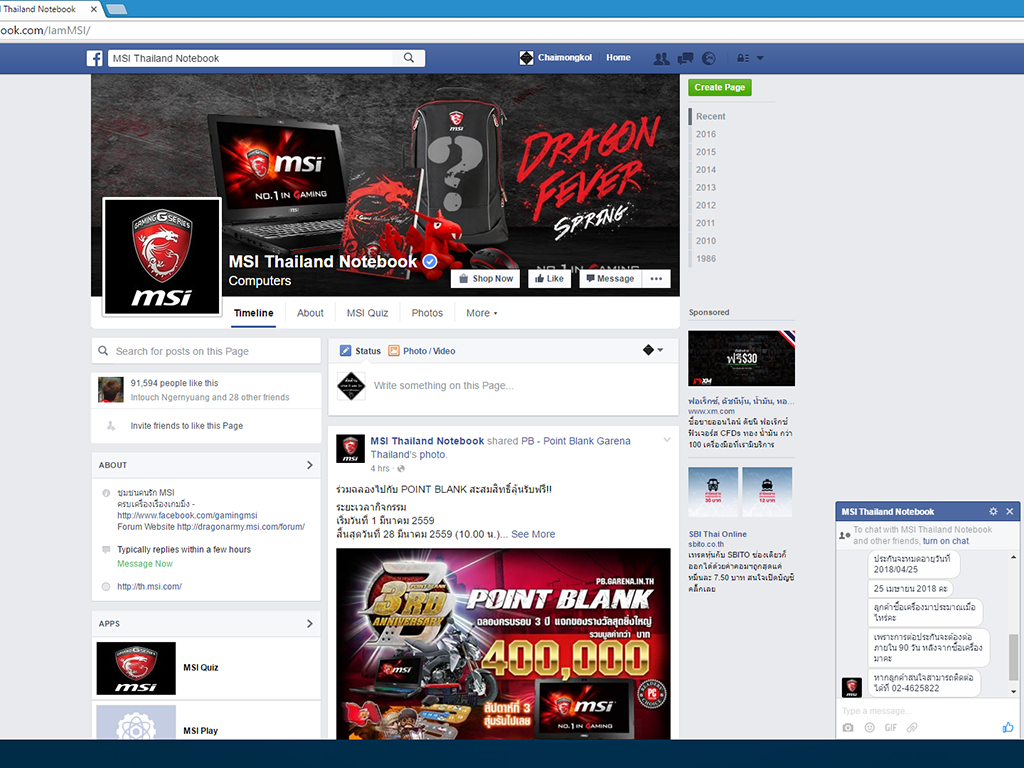Click Search for posts on this Page field
The width and height of the screenshot is (1024, 768).
click(206, 351)
